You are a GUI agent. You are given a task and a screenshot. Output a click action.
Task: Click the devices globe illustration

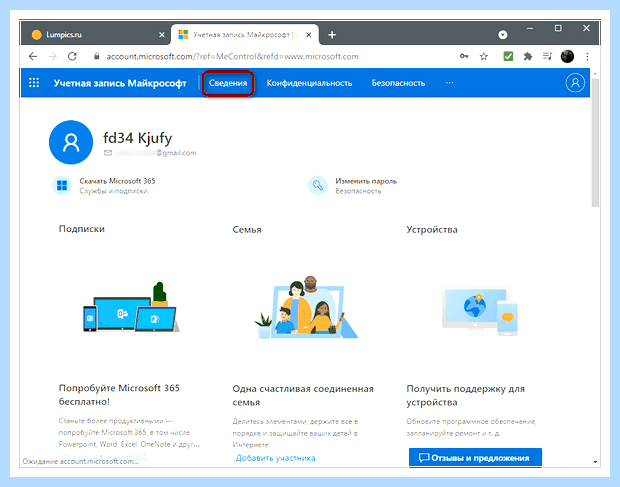tap(480, 311)
